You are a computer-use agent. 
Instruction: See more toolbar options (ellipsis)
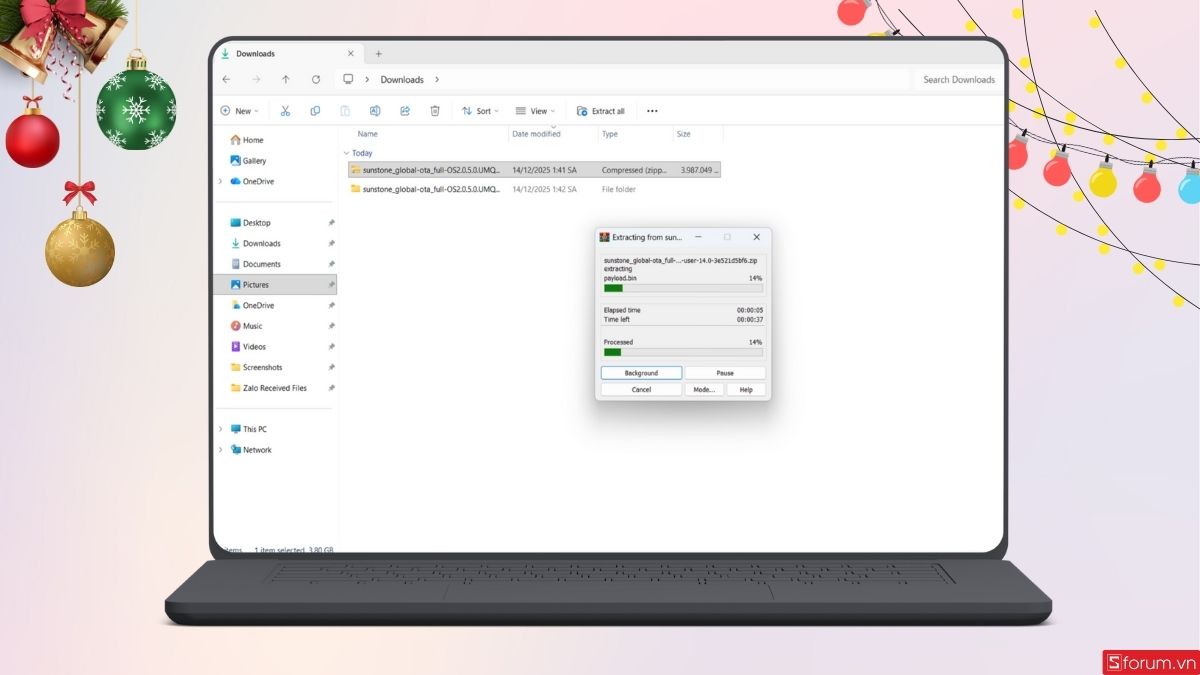coord(652,110)
